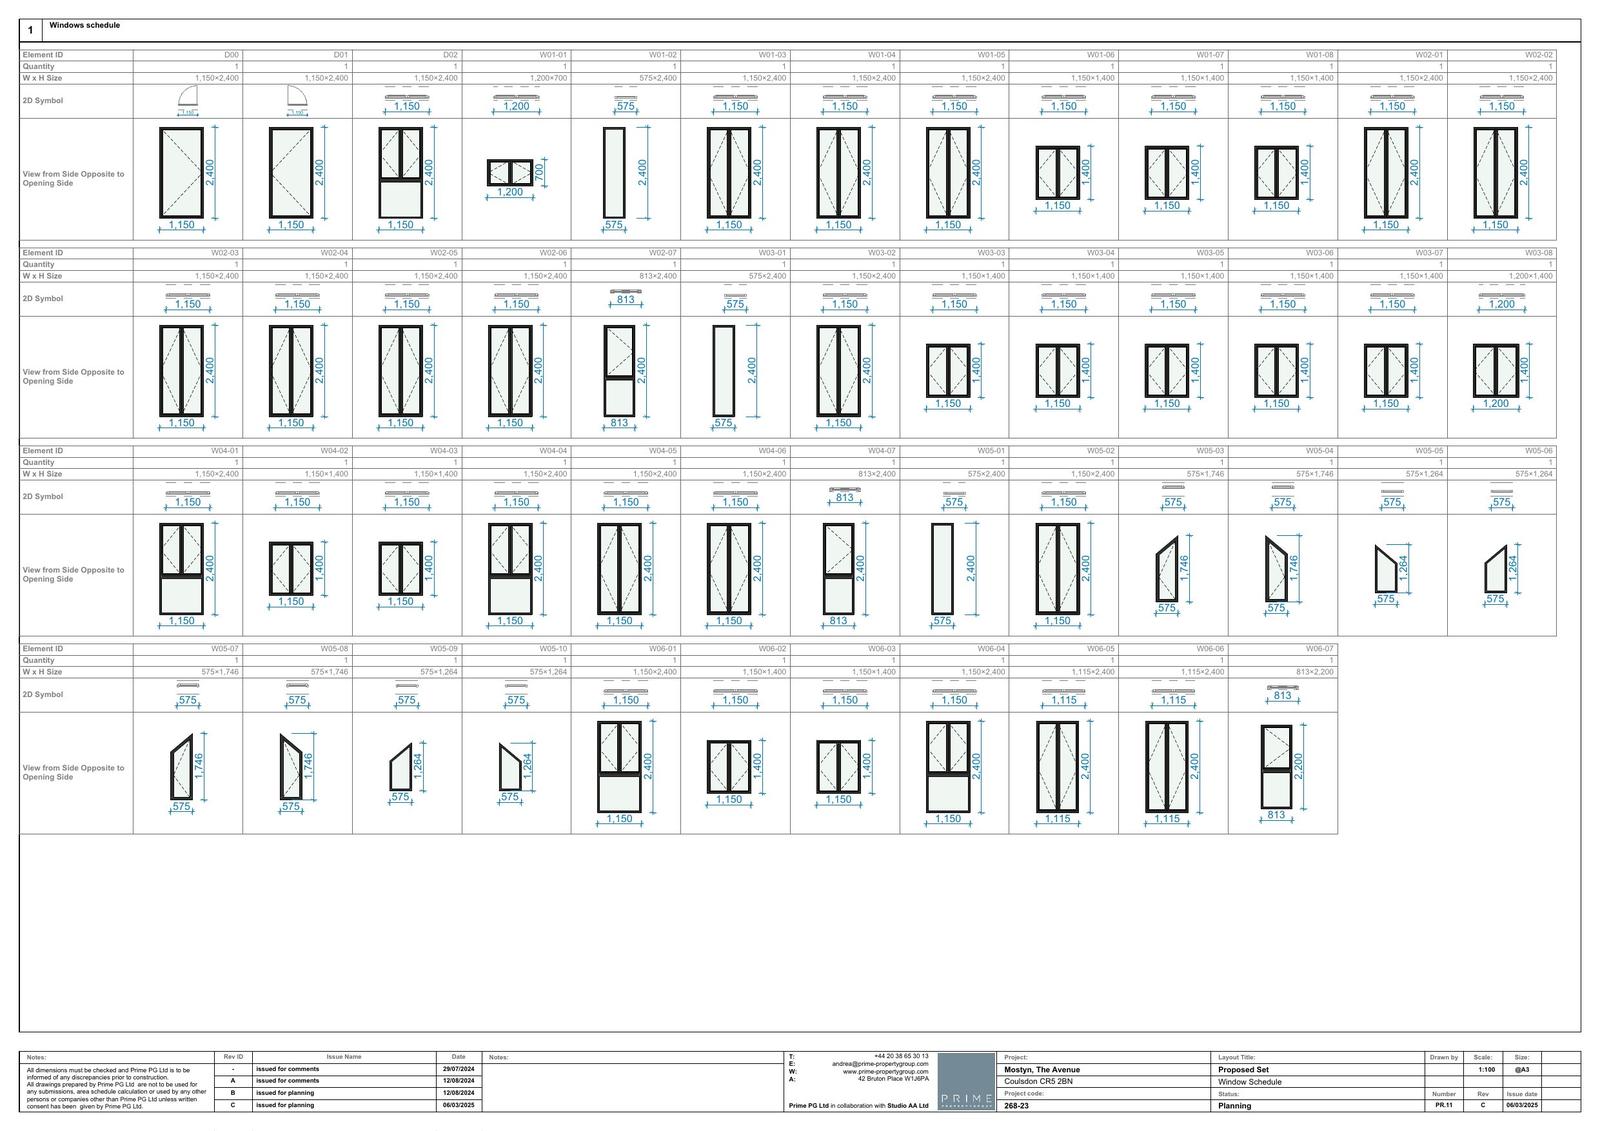The height and width of the screenshot is (1131, 1600).
Task: Select the Planning status field
Action: tap(1235, 1106)
